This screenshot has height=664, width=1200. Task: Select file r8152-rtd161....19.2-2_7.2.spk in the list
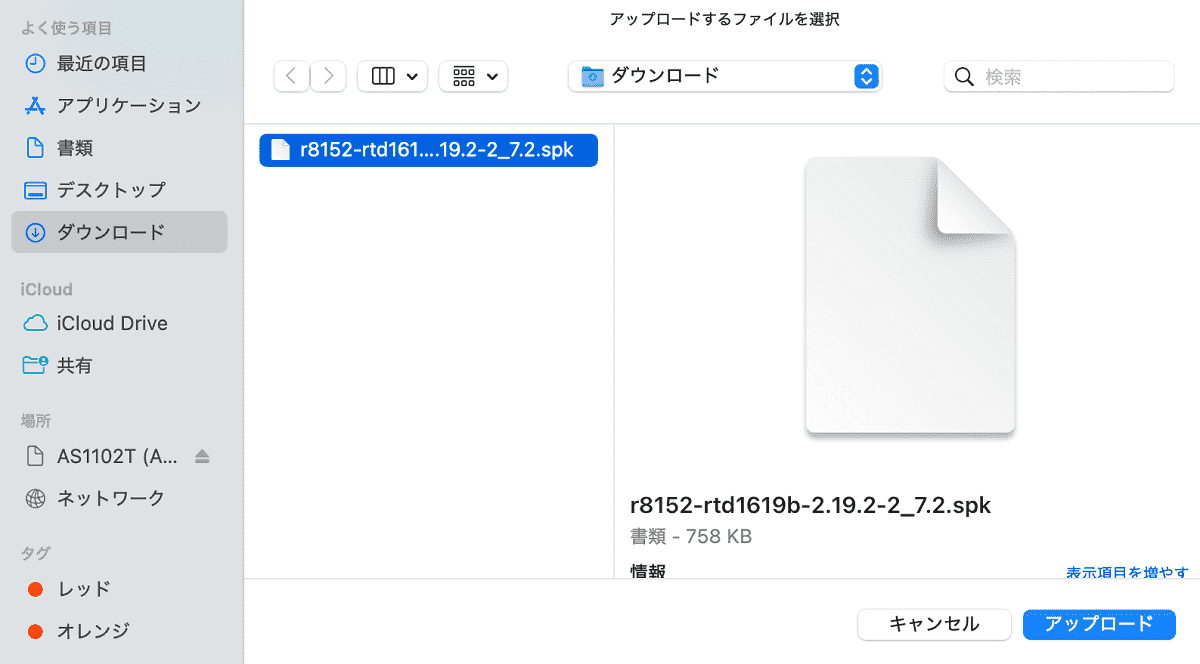point(428,150)
